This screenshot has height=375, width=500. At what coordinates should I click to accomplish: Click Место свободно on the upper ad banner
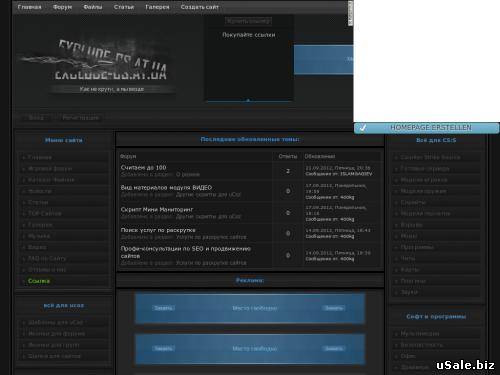[255, 308]
